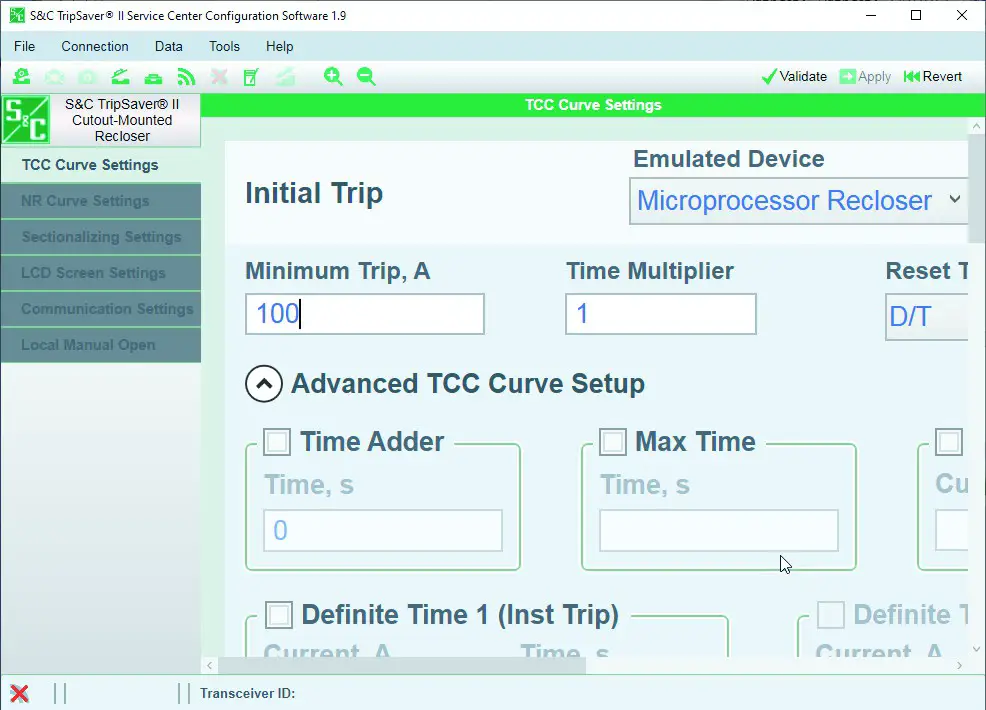986x710 pixels.
Task: Open Local Manual Open in sidebar
Action: tap(101, 345)
